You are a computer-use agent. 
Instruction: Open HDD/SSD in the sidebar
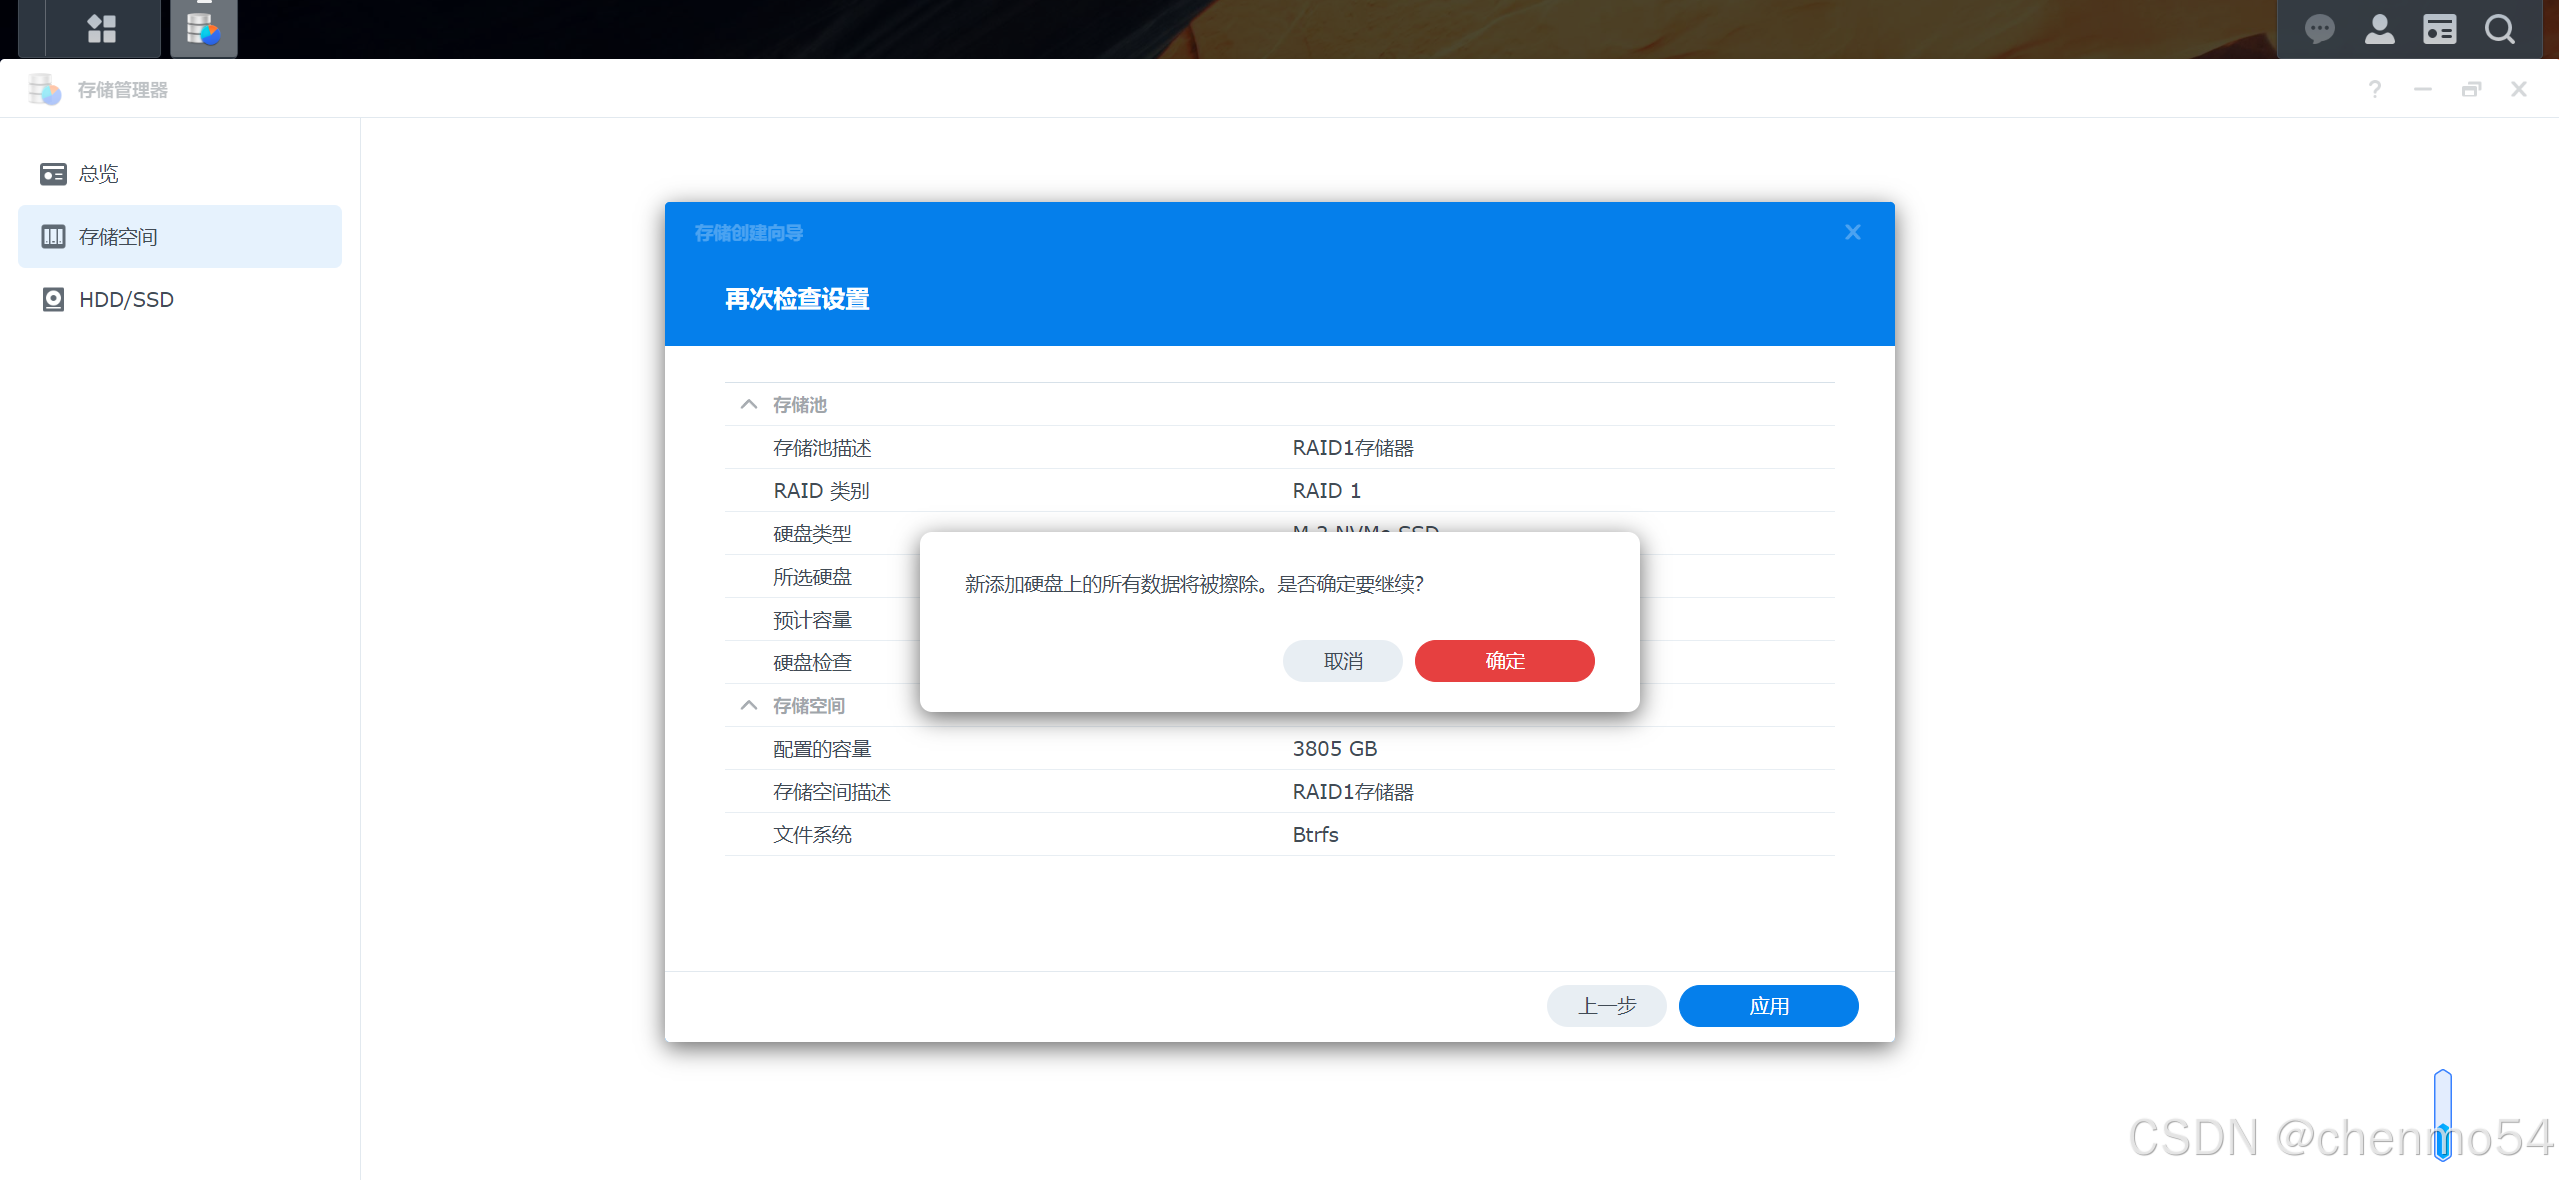click(x=126, y=299)
